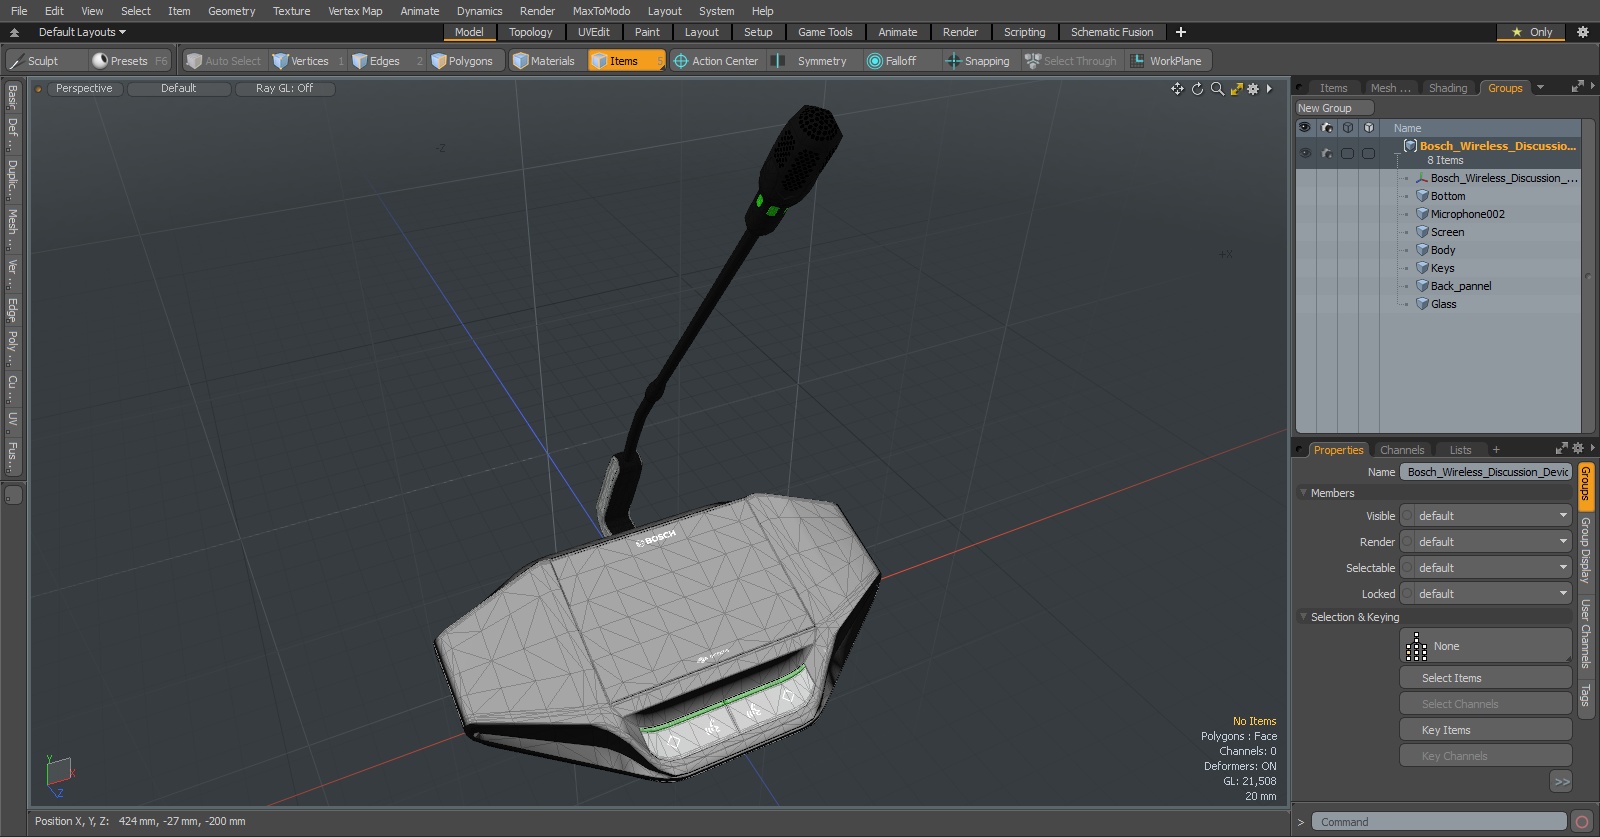Open application settings gear in top bar
This screenshot has width=1600, height=837.
tap(1582, 32)
